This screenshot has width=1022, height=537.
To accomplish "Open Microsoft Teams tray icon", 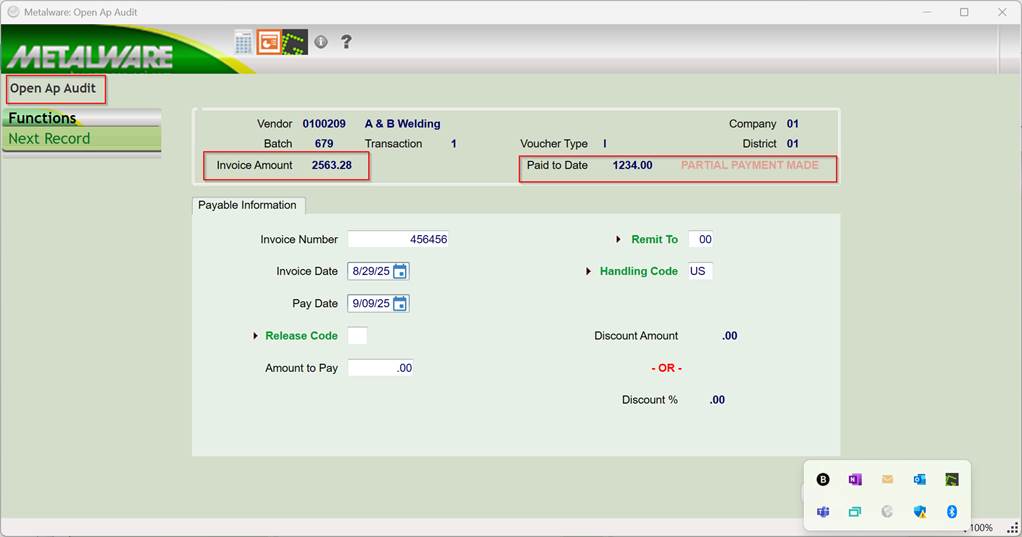I will pos(823,512).
